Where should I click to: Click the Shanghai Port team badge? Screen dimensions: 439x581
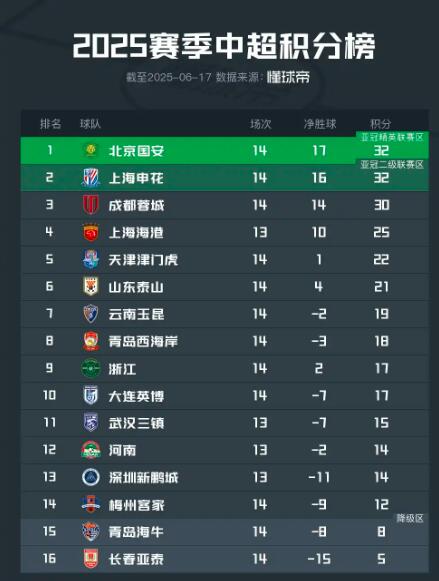91,232
